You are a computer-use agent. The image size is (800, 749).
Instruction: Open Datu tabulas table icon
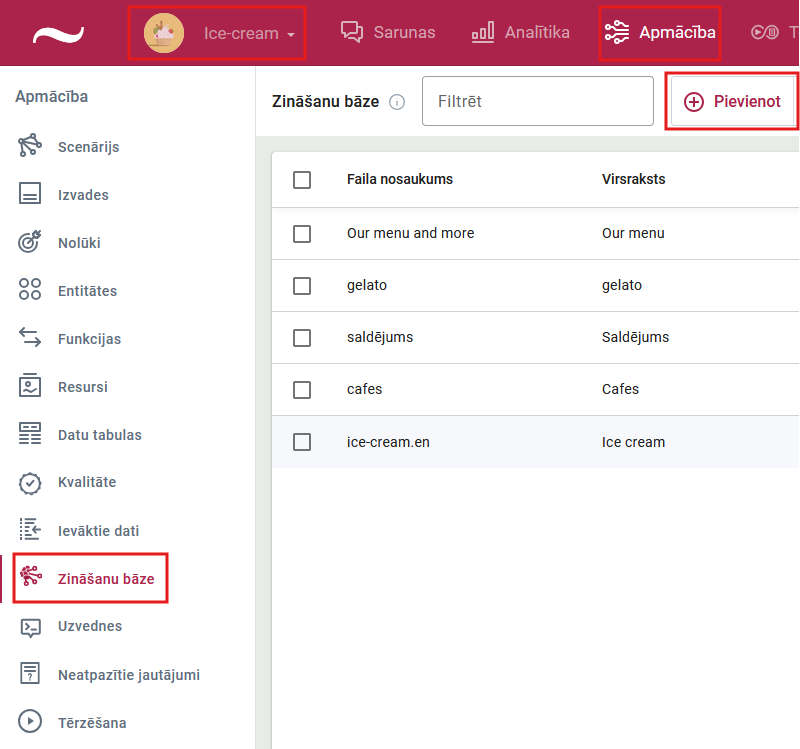coord(30,434)
